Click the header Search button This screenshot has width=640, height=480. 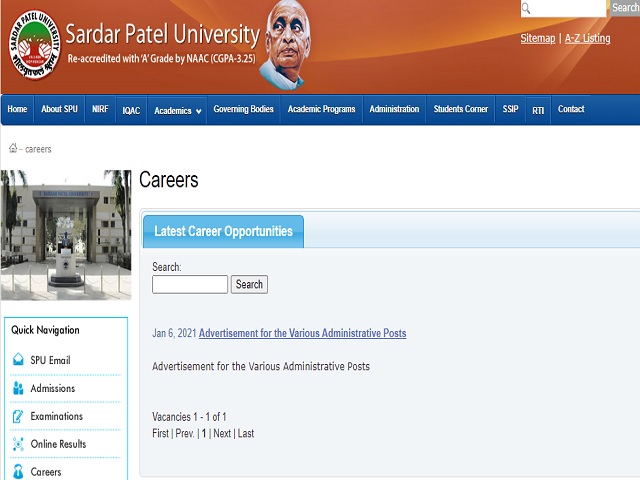[625, 8]
